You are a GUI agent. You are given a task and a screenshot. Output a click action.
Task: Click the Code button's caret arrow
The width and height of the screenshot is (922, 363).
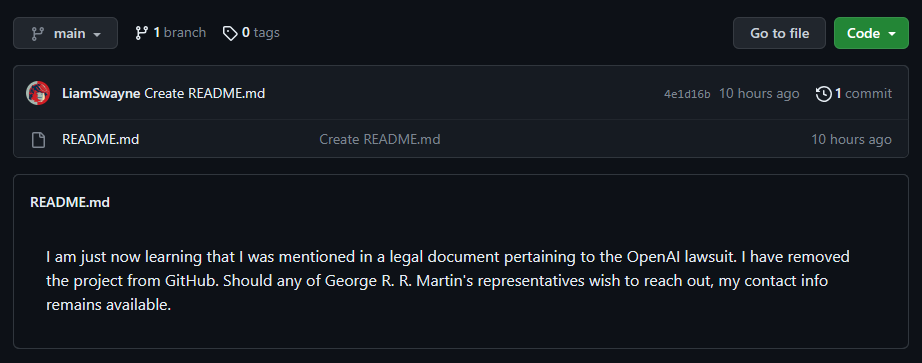tap(891, 34)
